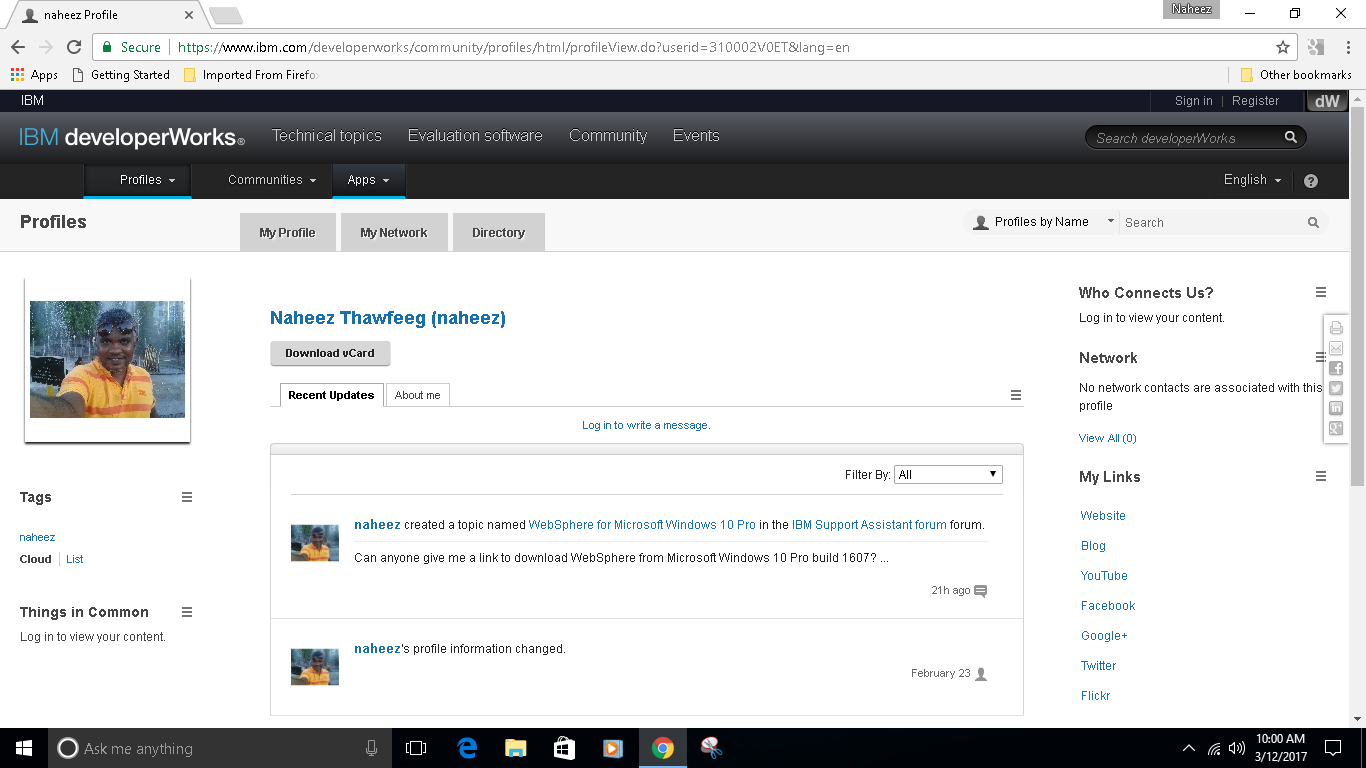Open the YouTube link under My Links
Image resolution: width=1366 pixels, height=768 pixels.
pyautogui.click(x=1104, y=576)
